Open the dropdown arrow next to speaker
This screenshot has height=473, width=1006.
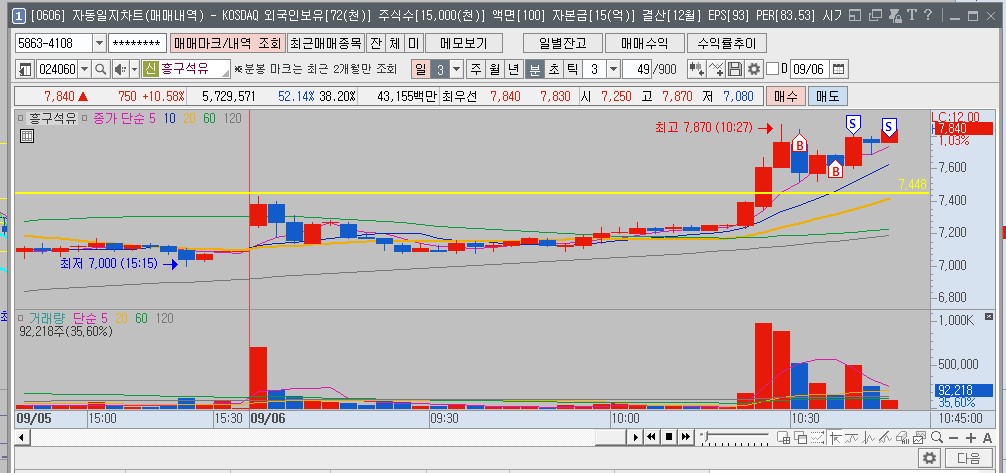click(135, 69)
